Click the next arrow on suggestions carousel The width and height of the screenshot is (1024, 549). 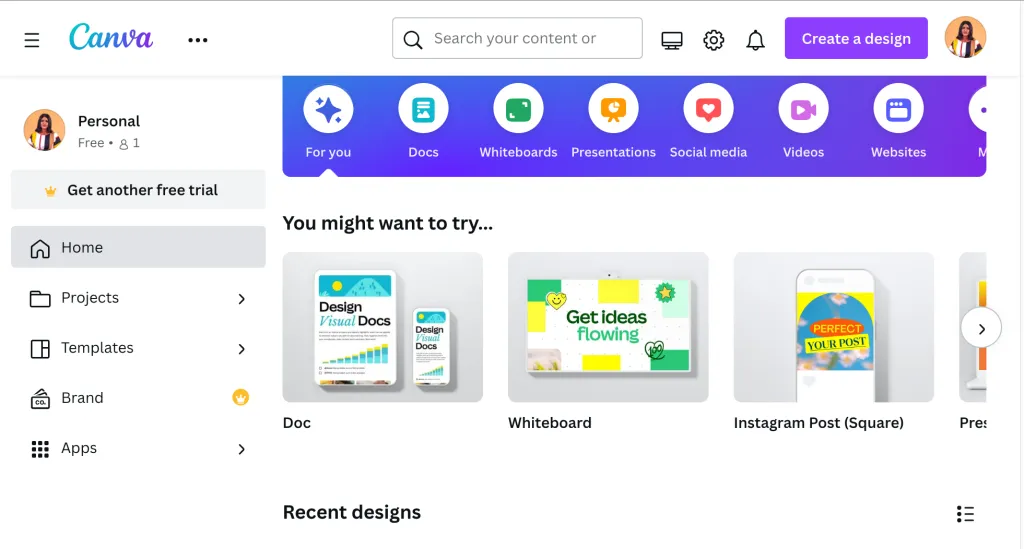pyautogui.click(x=981, y=328)
